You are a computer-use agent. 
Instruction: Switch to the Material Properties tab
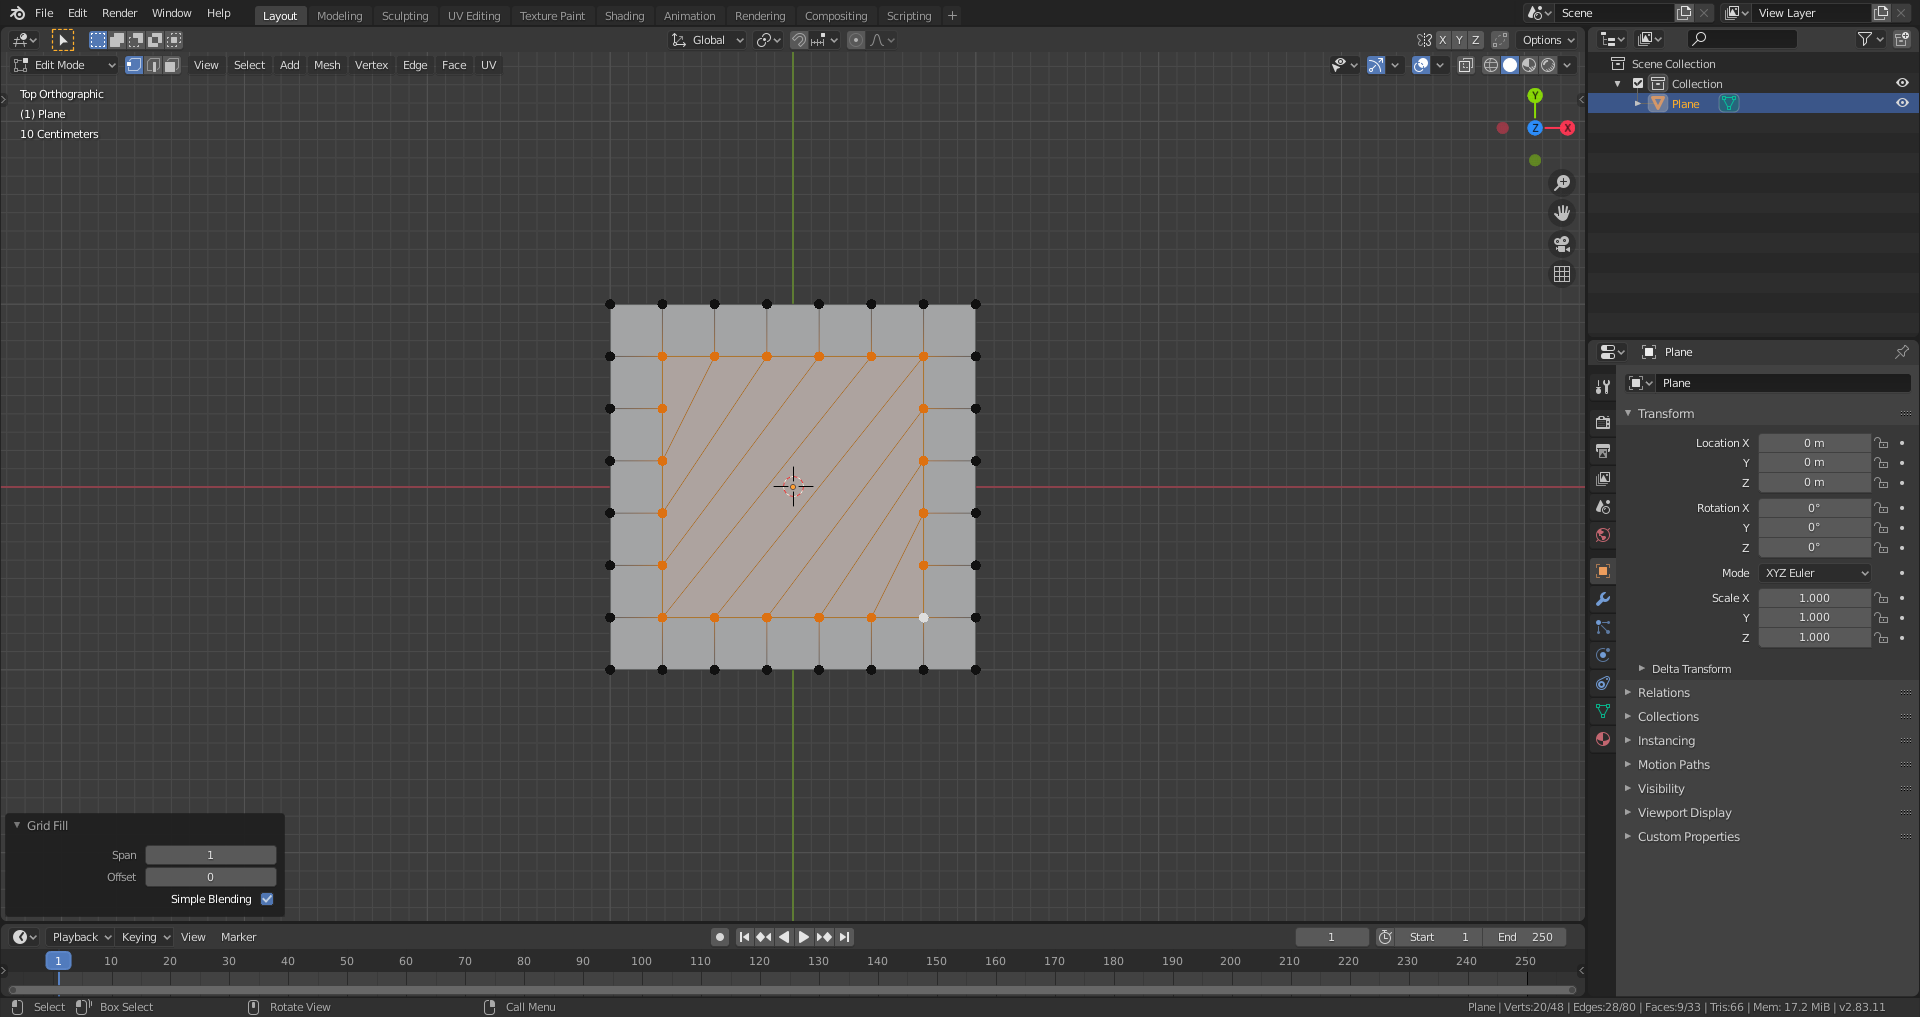click(1602, 739)
